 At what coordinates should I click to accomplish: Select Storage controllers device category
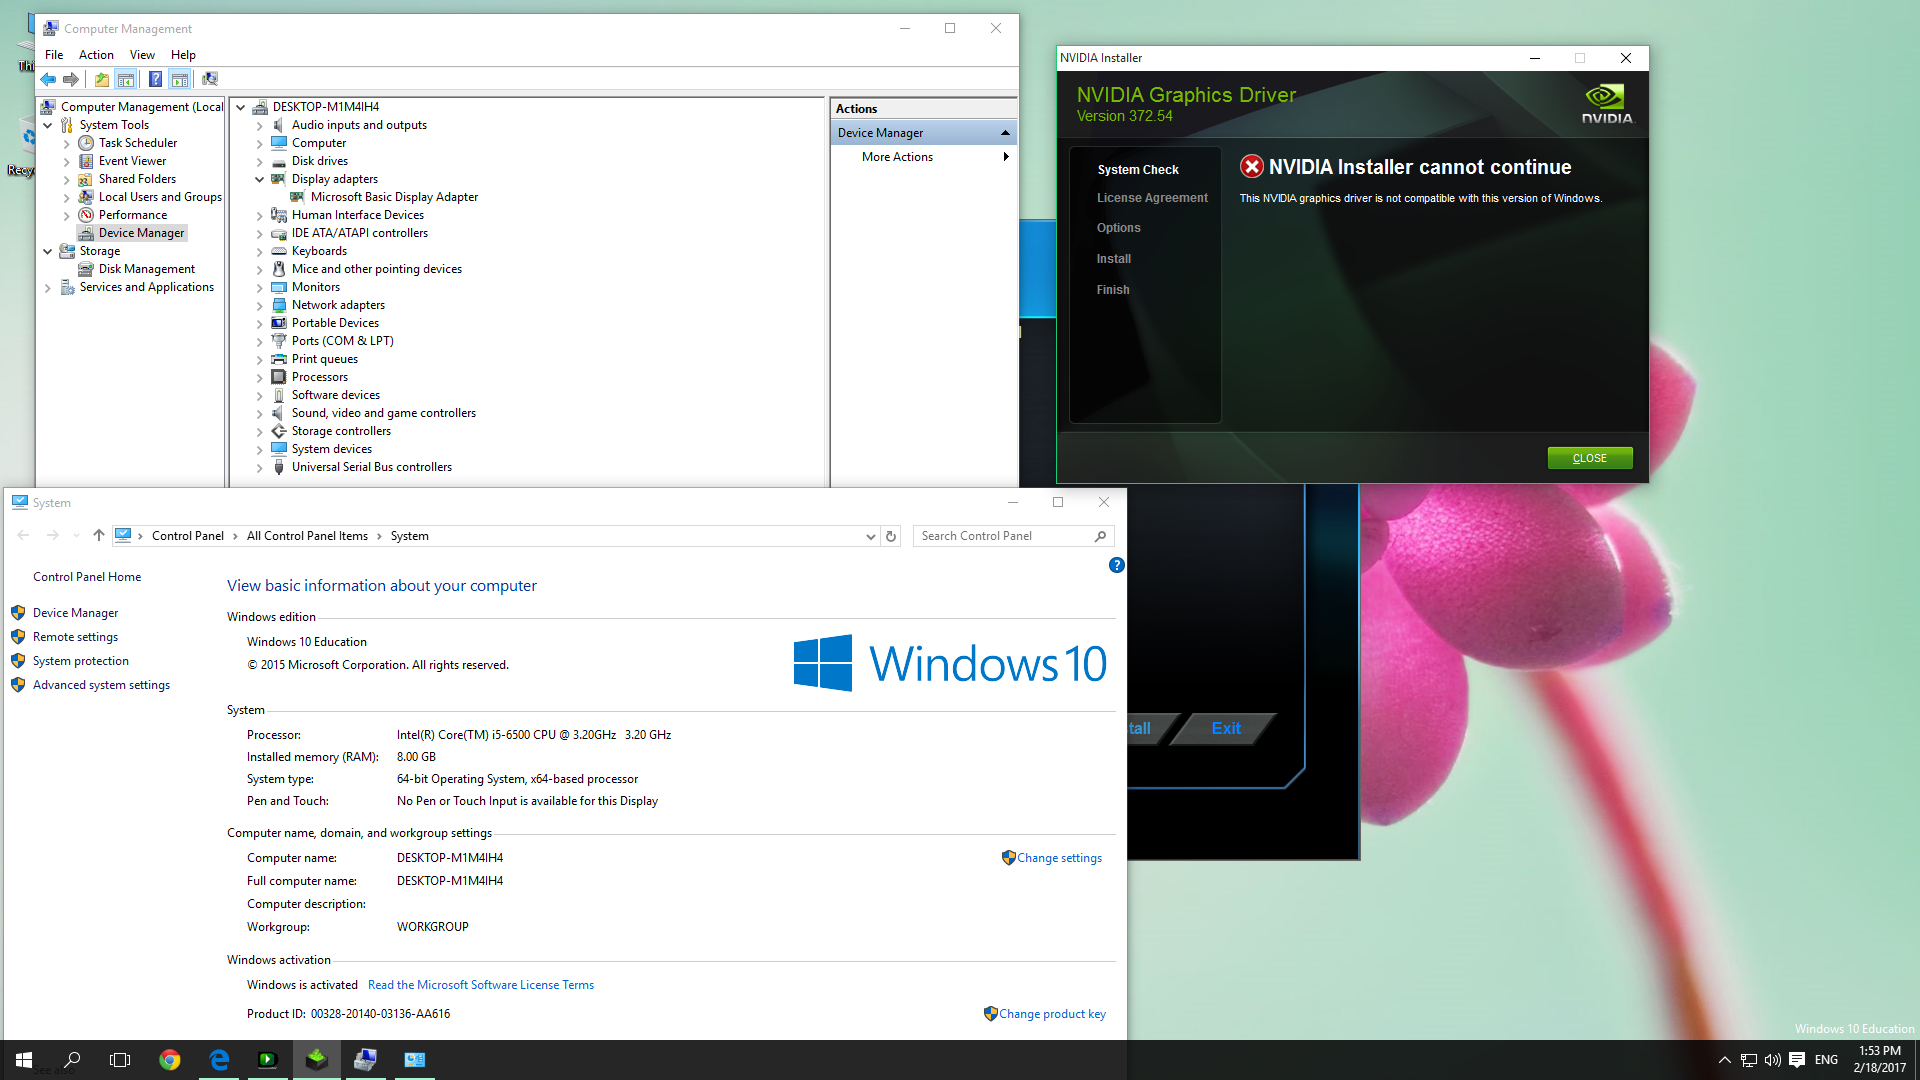(x=341, y=431)
